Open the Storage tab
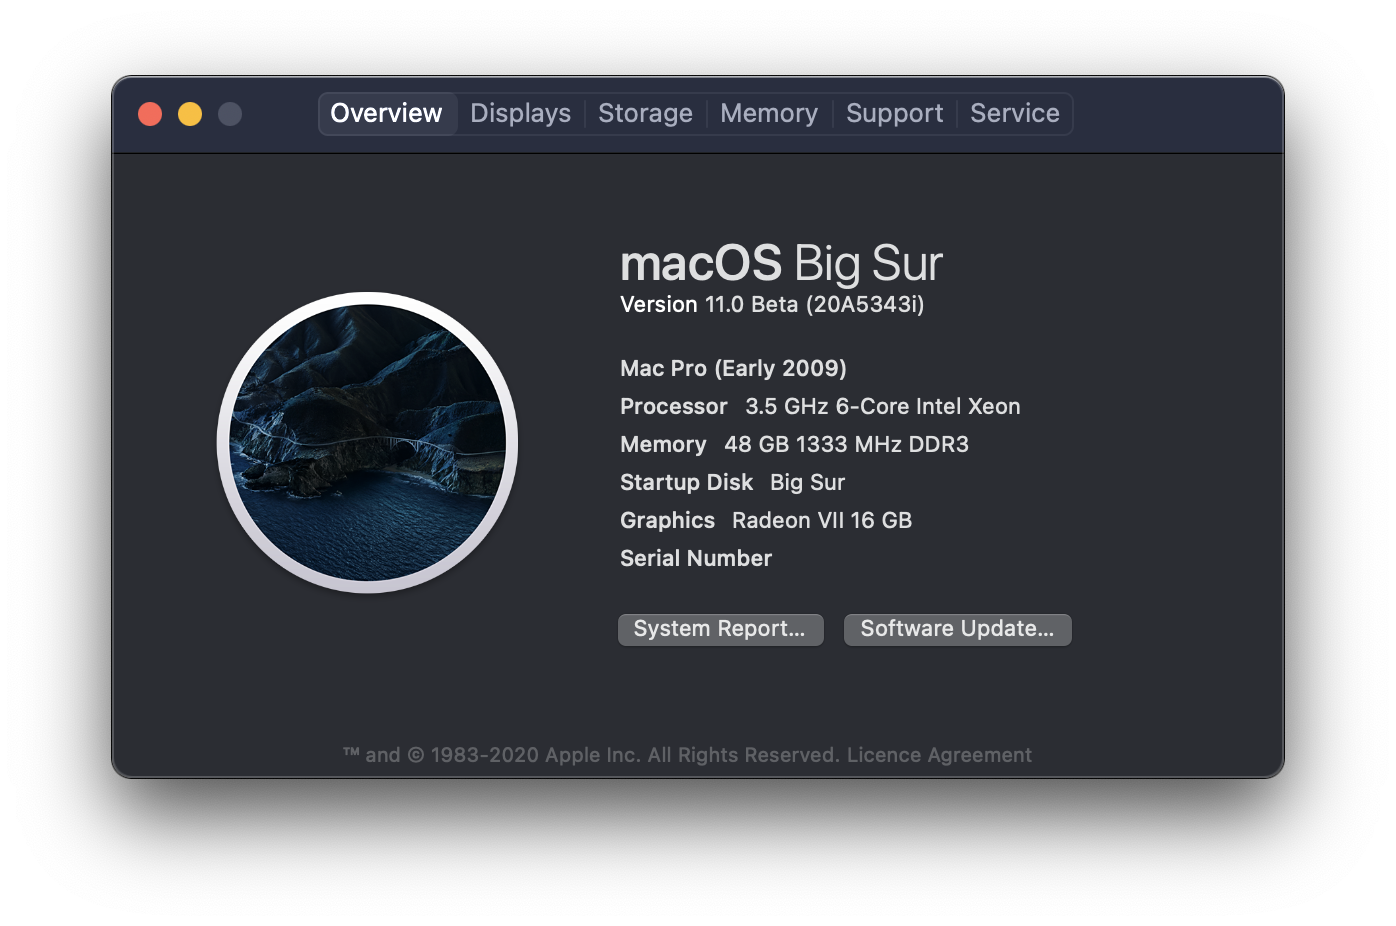This screenshot has width=1396, height=926. click(x=645, y=113)
